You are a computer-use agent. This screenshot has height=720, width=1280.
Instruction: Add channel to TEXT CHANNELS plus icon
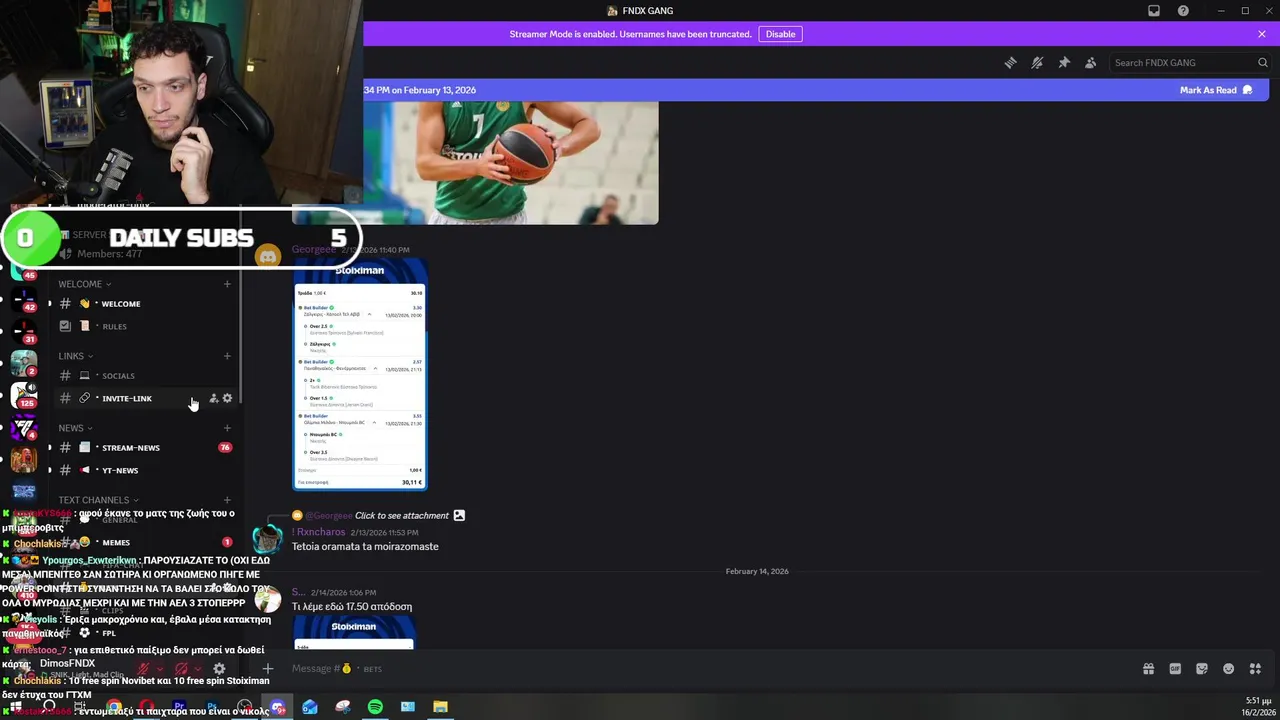click(x=227, y=500)
